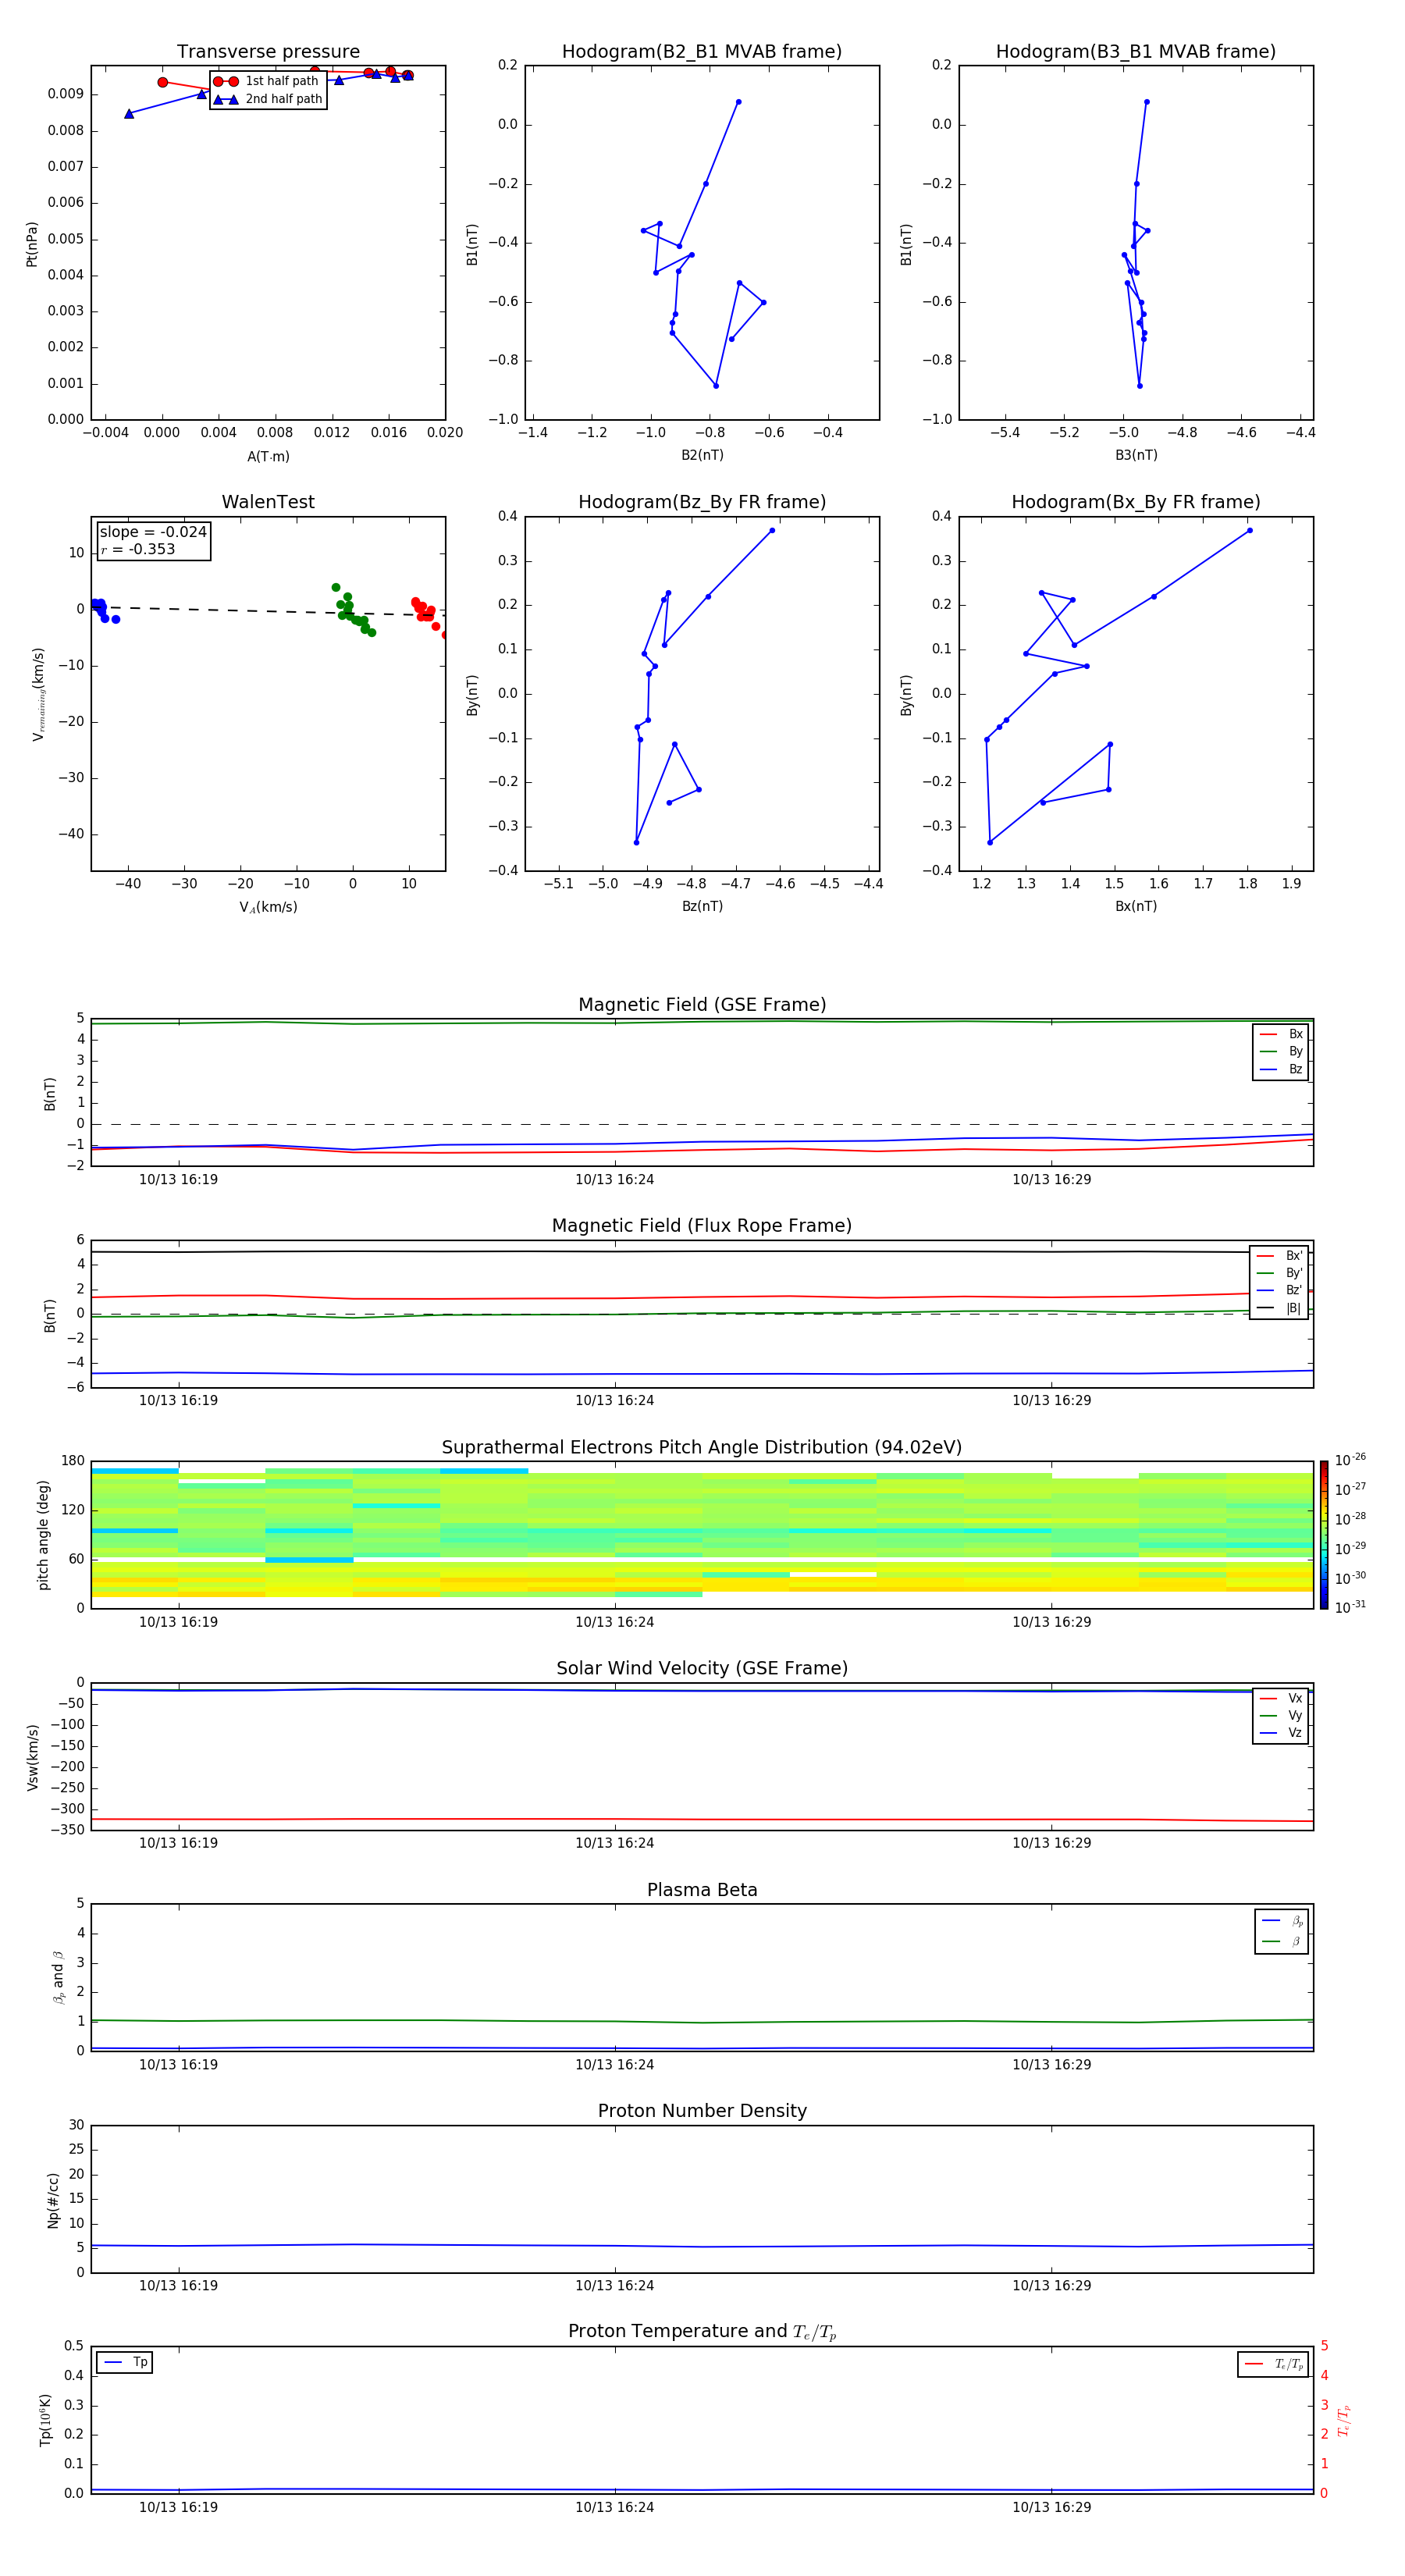This screenshot has width=1405, height=2576.
Task: Click the "V_remaining(km/s)" y-axis label
Action: (x=38, y=694)
